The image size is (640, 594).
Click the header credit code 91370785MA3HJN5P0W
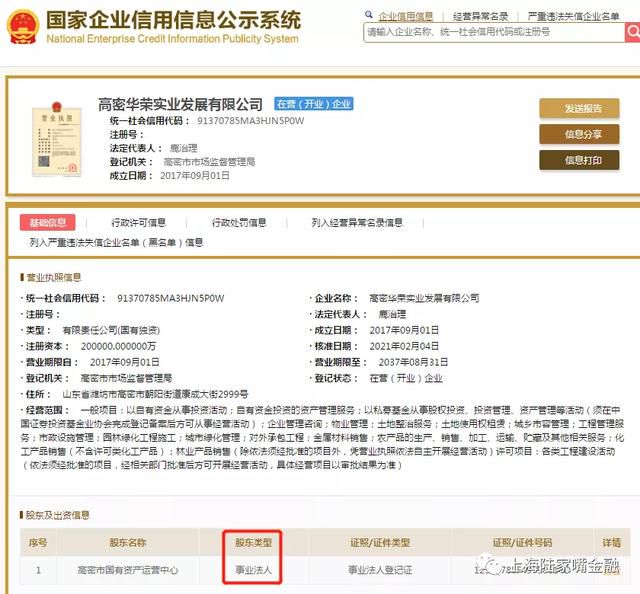tap(250, 121)
